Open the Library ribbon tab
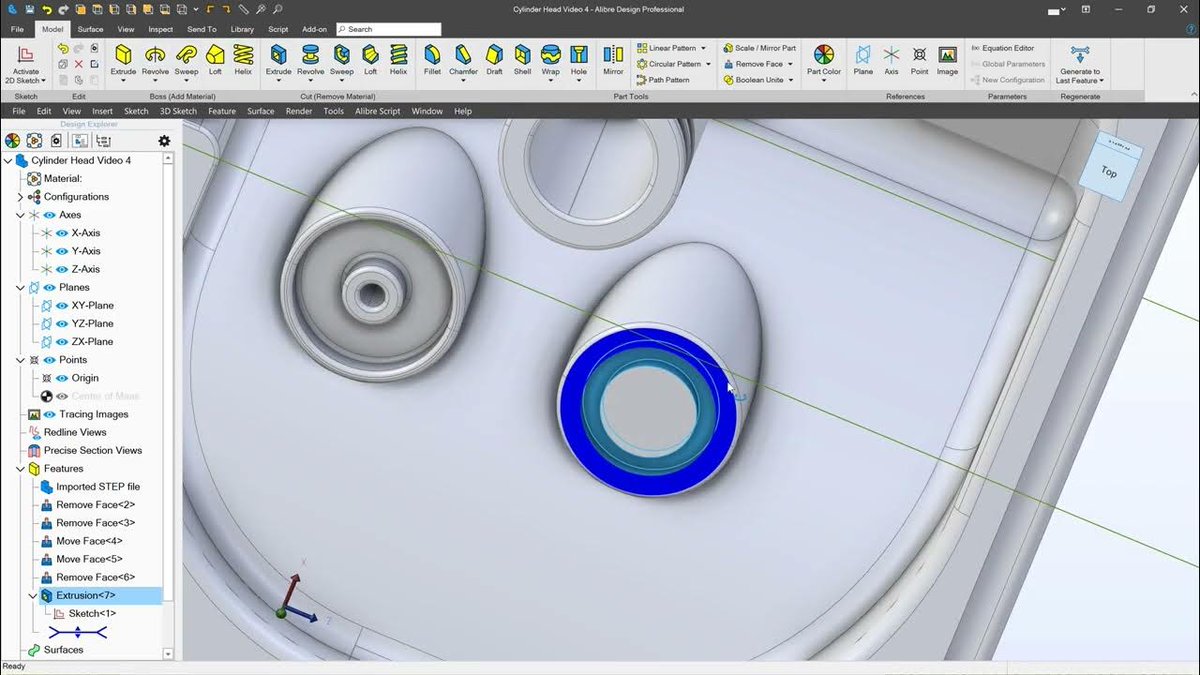The width and height of the screenshot is (1200, 675). click(x=242, y=29)
